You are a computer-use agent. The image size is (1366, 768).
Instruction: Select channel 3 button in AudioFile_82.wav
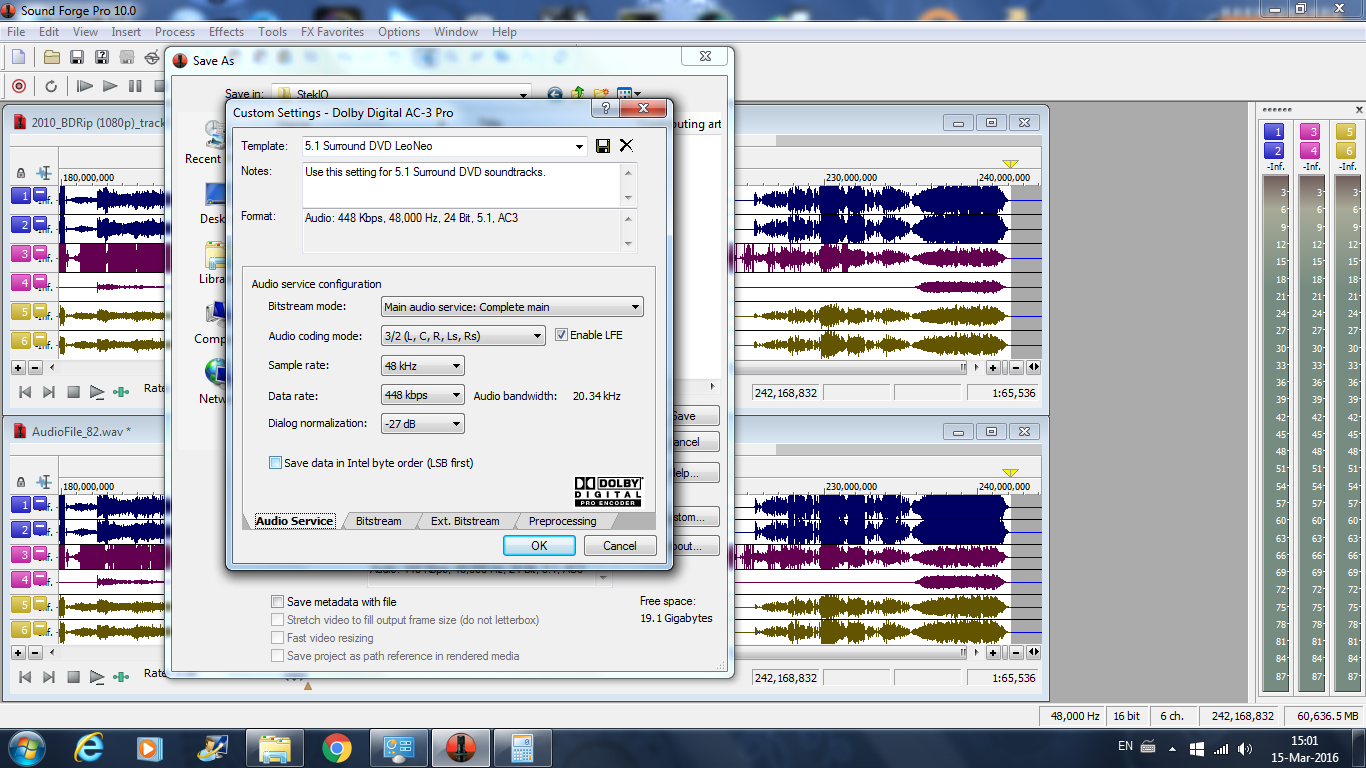coord(20,554)
